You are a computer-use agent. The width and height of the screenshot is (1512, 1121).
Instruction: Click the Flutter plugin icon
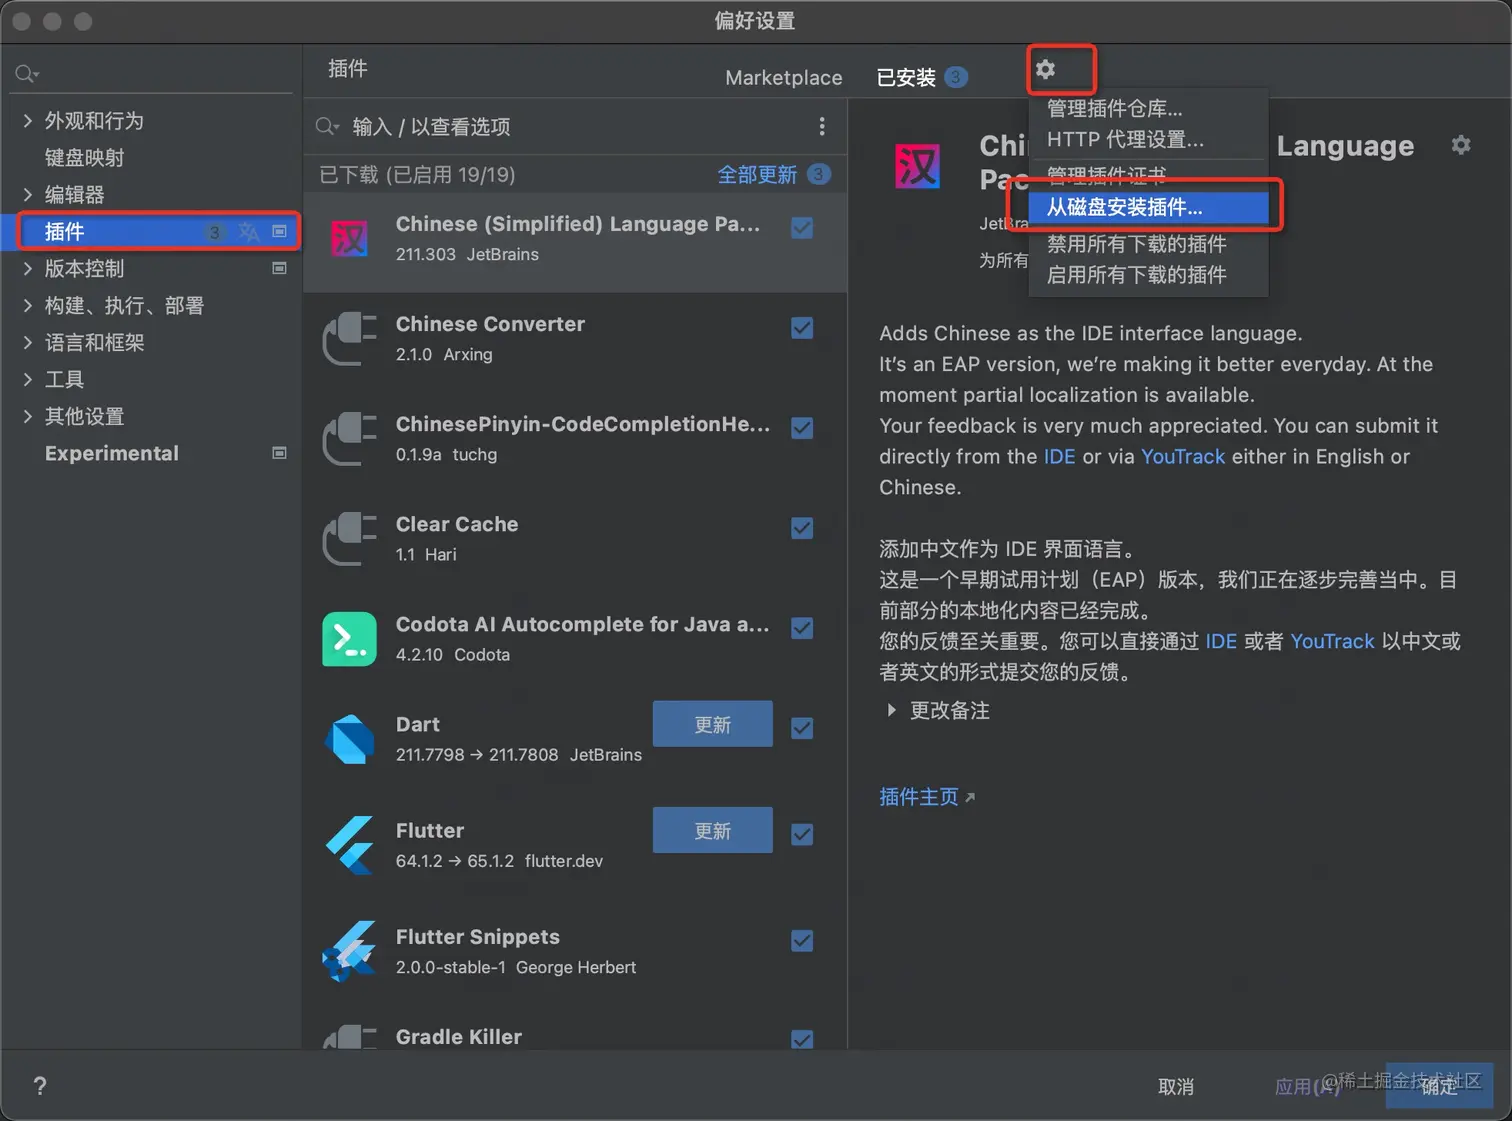[349, 845]
